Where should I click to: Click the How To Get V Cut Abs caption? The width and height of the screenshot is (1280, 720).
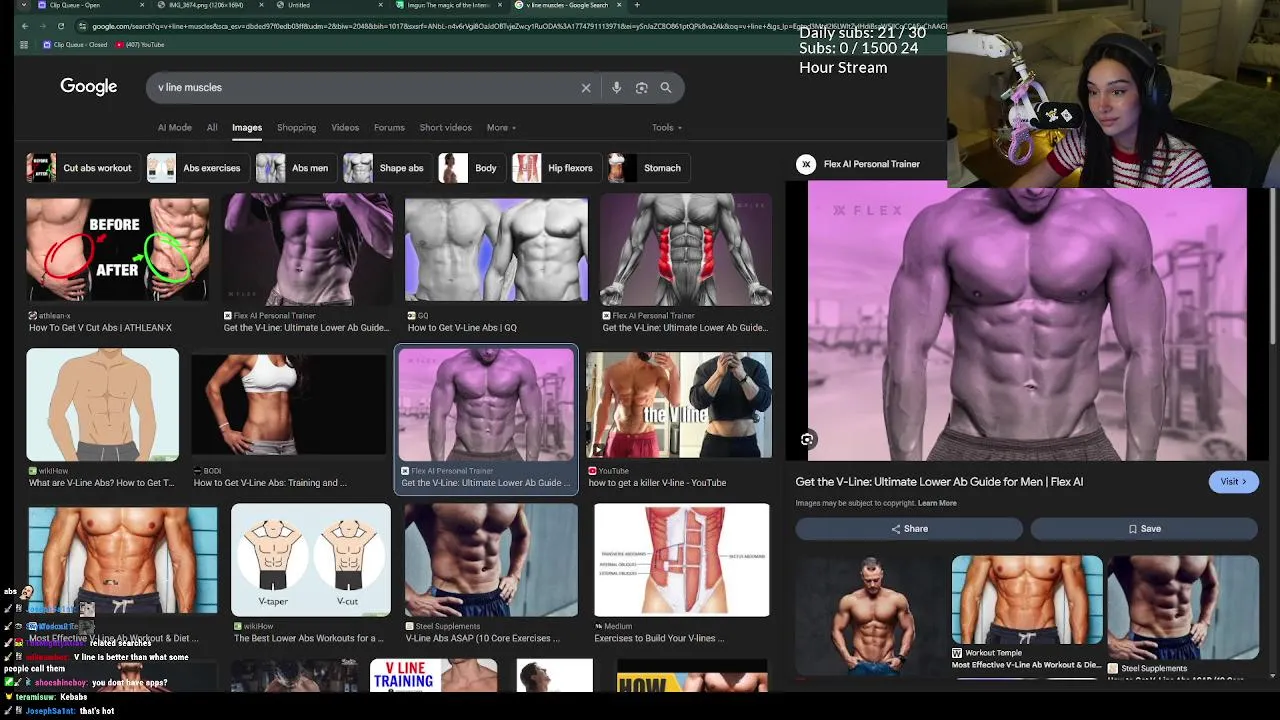tap(100, 328)
